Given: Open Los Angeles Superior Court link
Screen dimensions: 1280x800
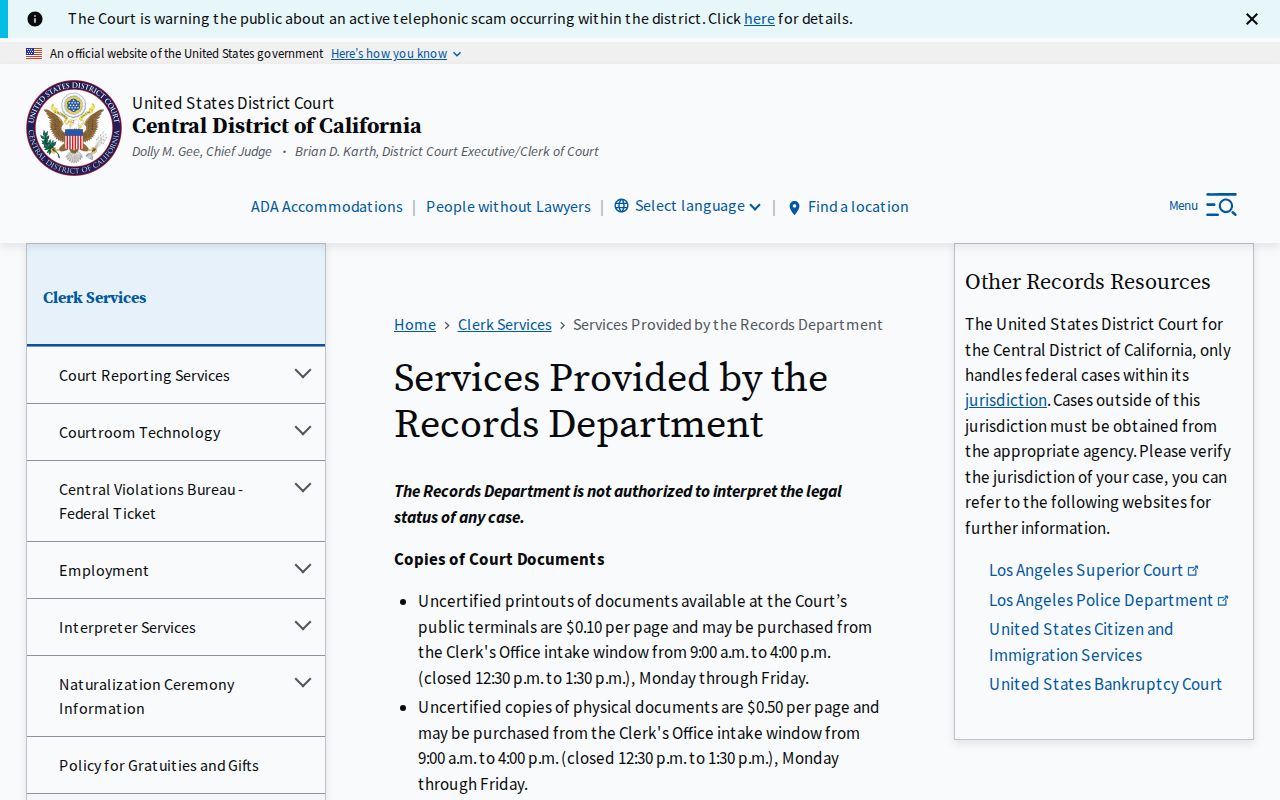Looking at the screenshot, I should click(1086, 570).
